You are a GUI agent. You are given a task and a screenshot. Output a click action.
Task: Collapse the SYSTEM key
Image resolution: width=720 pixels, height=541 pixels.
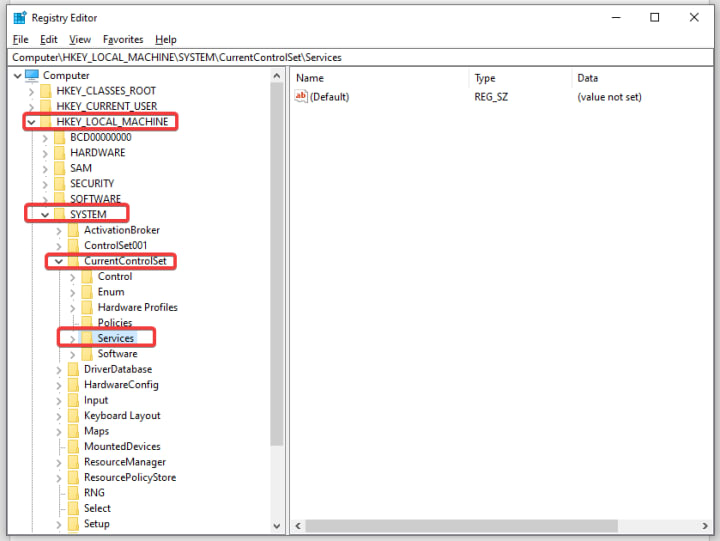point(45,215)
